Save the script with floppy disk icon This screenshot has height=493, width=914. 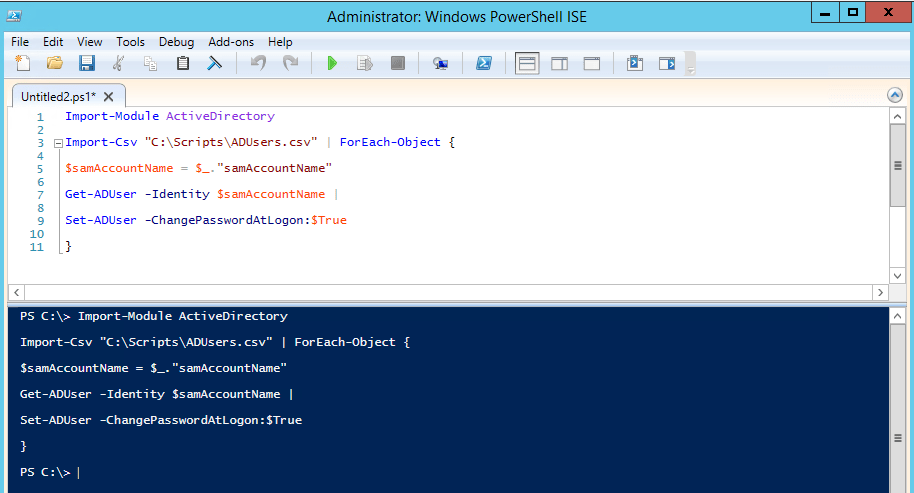pos(87,63)
